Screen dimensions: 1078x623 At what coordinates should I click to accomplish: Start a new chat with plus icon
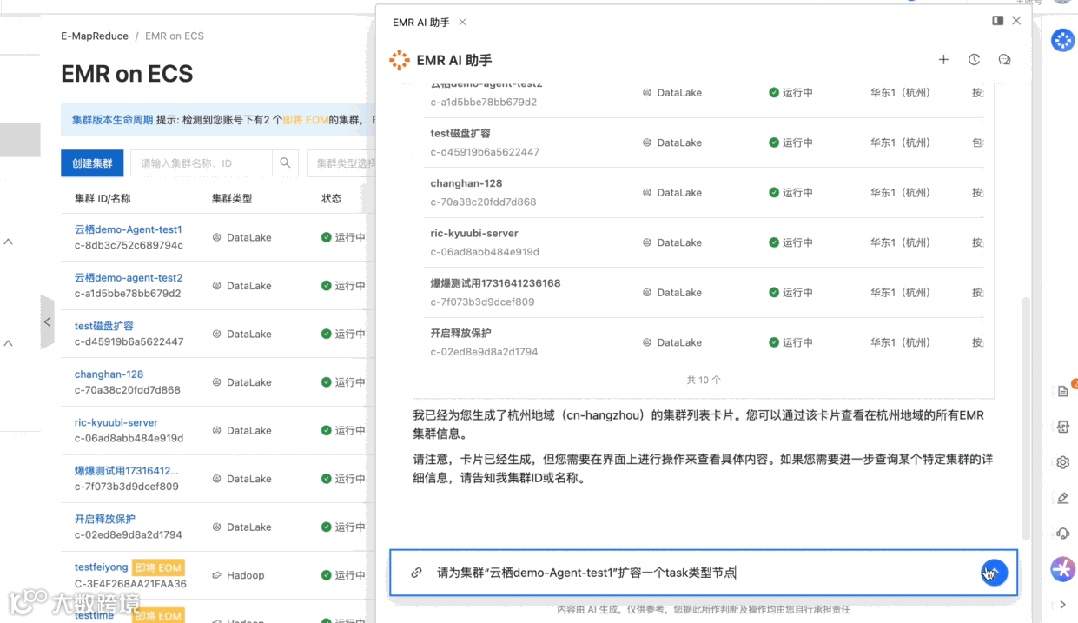943,60
